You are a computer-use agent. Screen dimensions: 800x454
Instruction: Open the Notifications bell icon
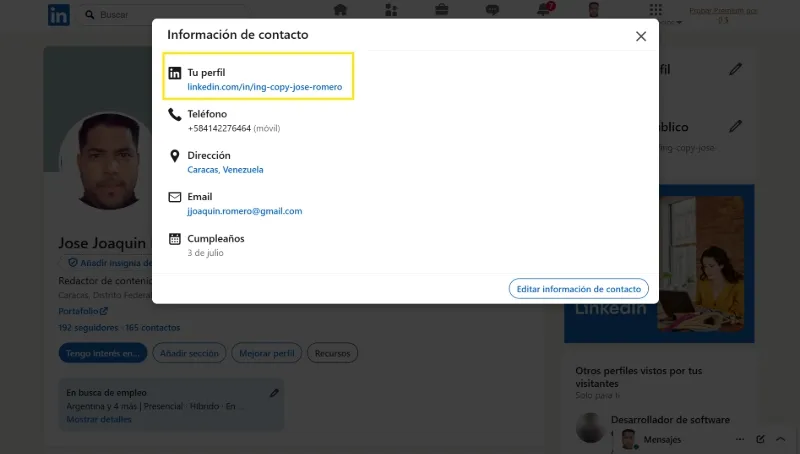coord(544,10)
